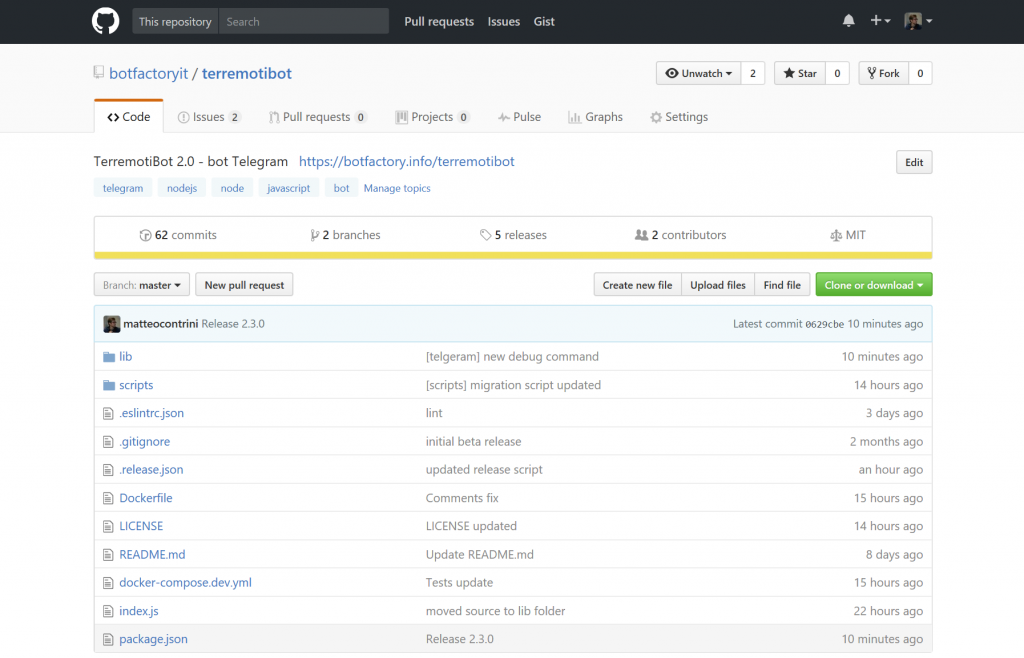Click the GitHub Octocat logo
The image size is (1024, 658).
pos(105,20)
